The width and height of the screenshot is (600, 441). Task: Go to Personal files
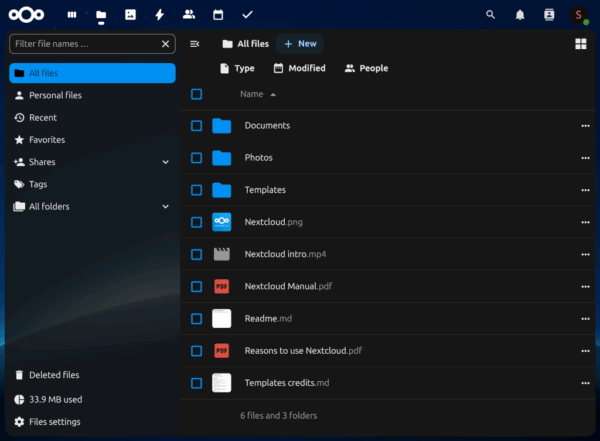click(92, 95)
